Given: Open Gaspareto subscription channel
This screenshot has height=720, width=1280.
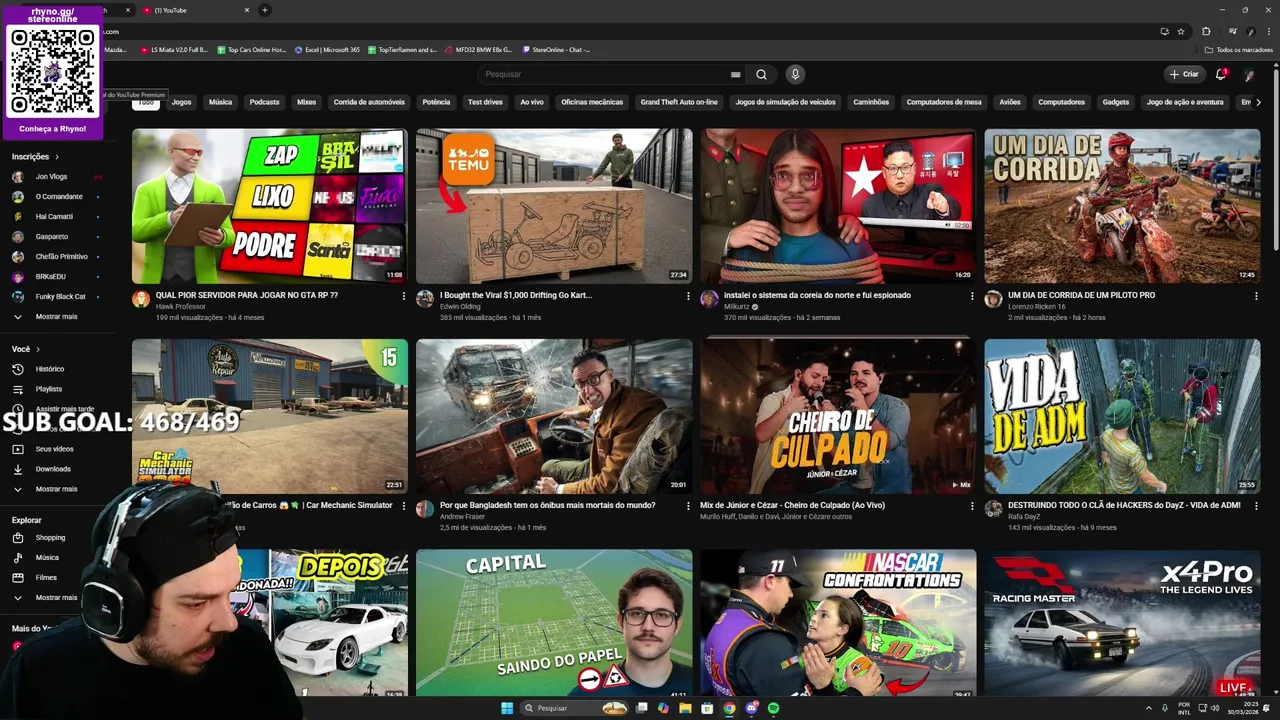Looking at the screenshot, I should [x=52, y=237].
